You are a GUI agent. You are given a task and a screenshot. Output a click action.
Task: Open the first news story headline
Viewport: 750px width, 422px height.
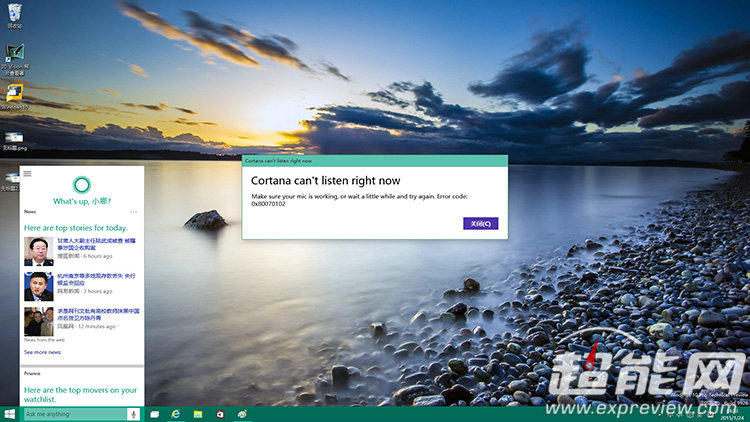tap(98, 245)
